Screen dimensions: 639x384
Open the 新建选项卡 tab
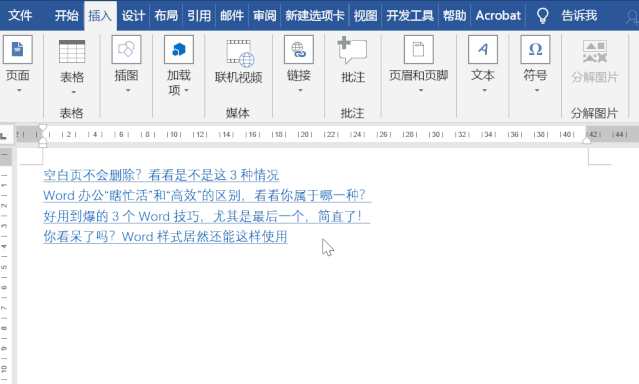(x=315, y=15)
